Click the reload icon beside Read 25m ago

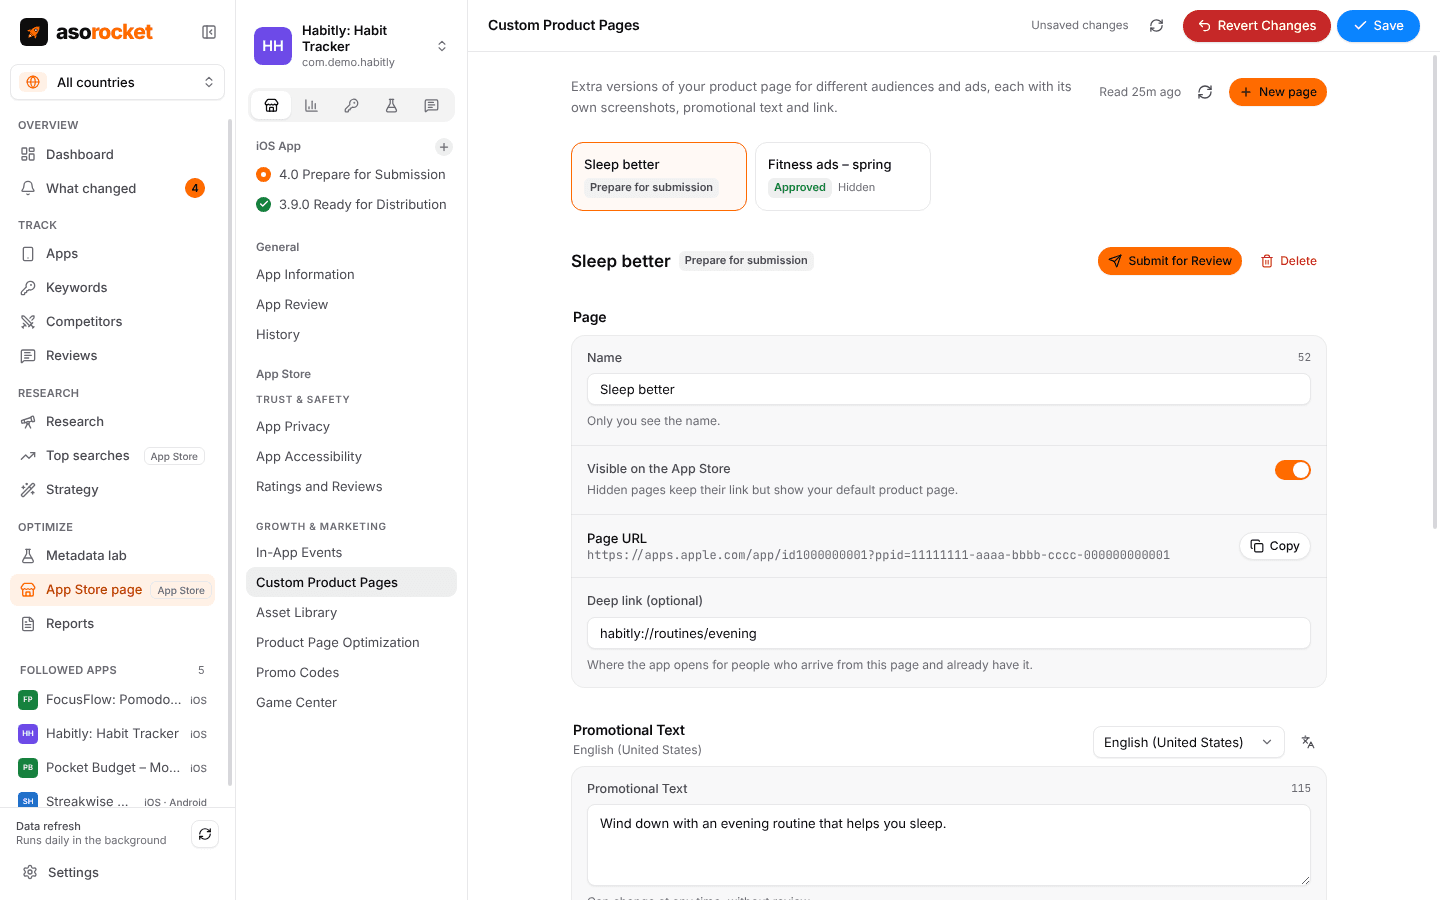point(1205,92)
